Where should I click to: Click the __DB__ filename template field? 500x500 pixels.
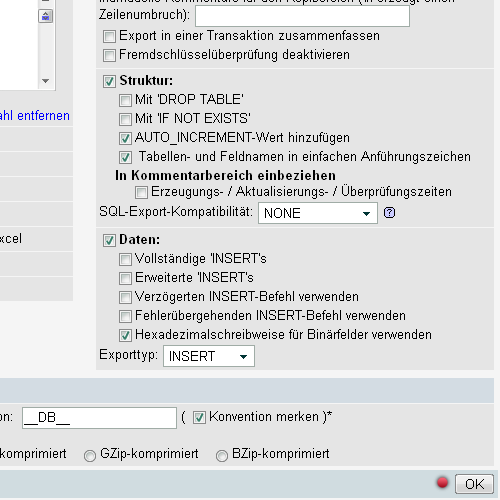pos(99,418)
